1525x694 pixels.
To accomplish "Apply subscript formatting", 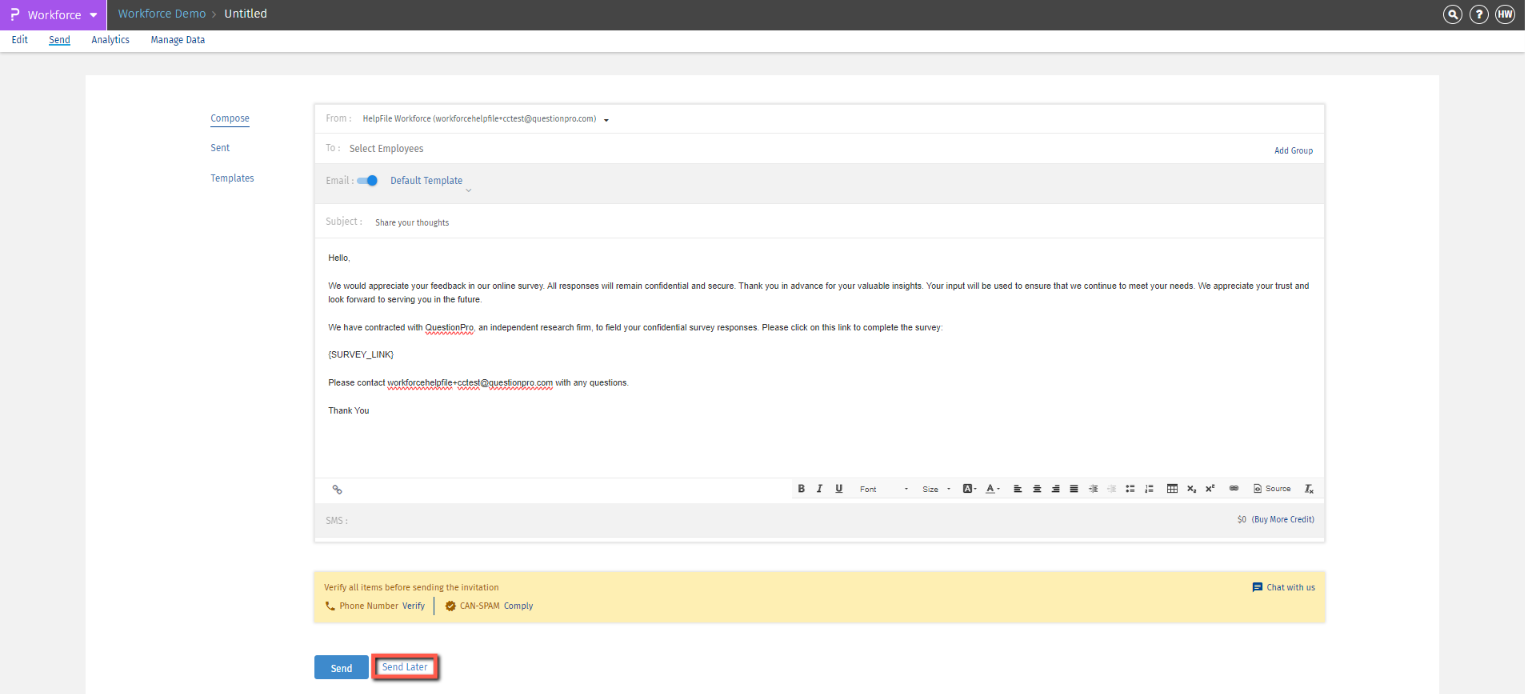I will point(1191,488).
